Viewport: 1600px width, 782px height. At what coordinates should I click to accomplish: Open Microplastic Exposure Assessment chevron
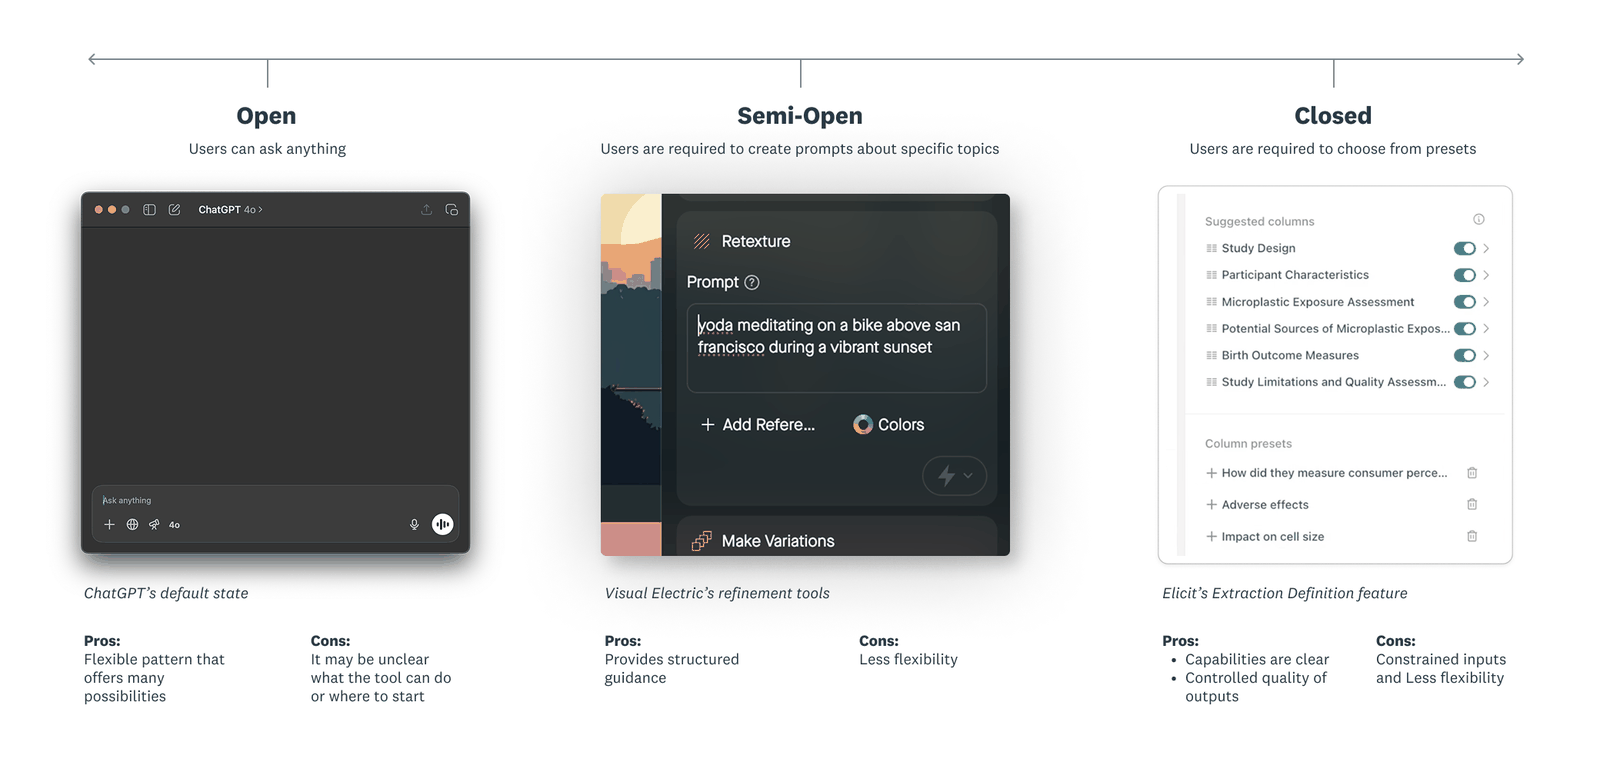coord(1487,302)
